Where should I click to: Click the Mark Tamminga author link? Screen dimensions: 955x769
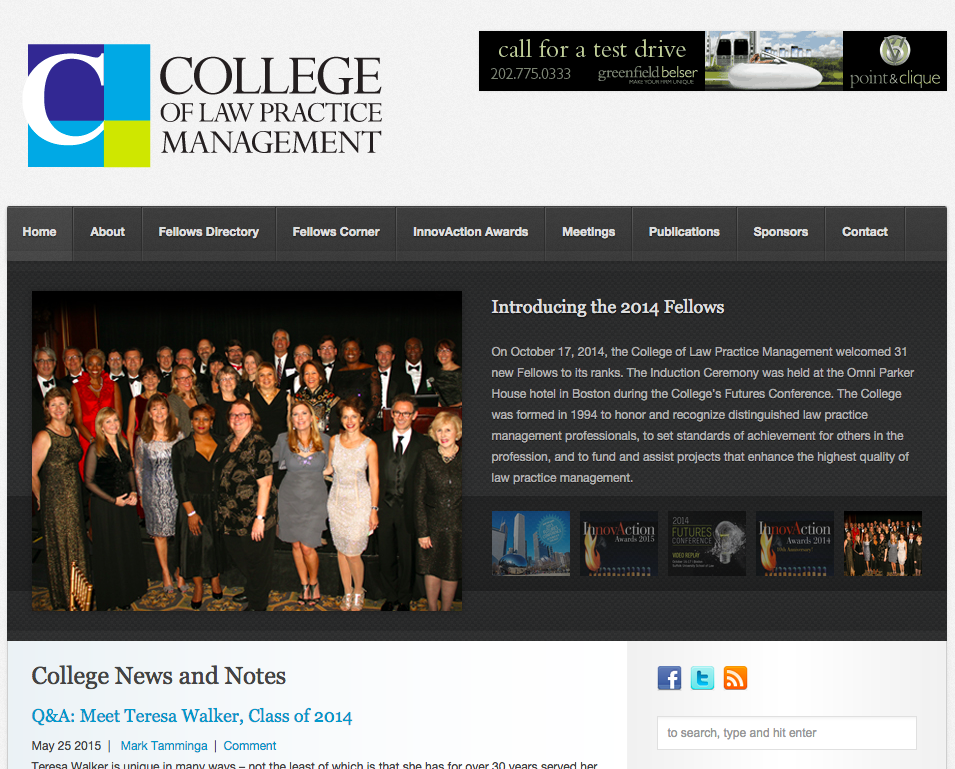164,746
